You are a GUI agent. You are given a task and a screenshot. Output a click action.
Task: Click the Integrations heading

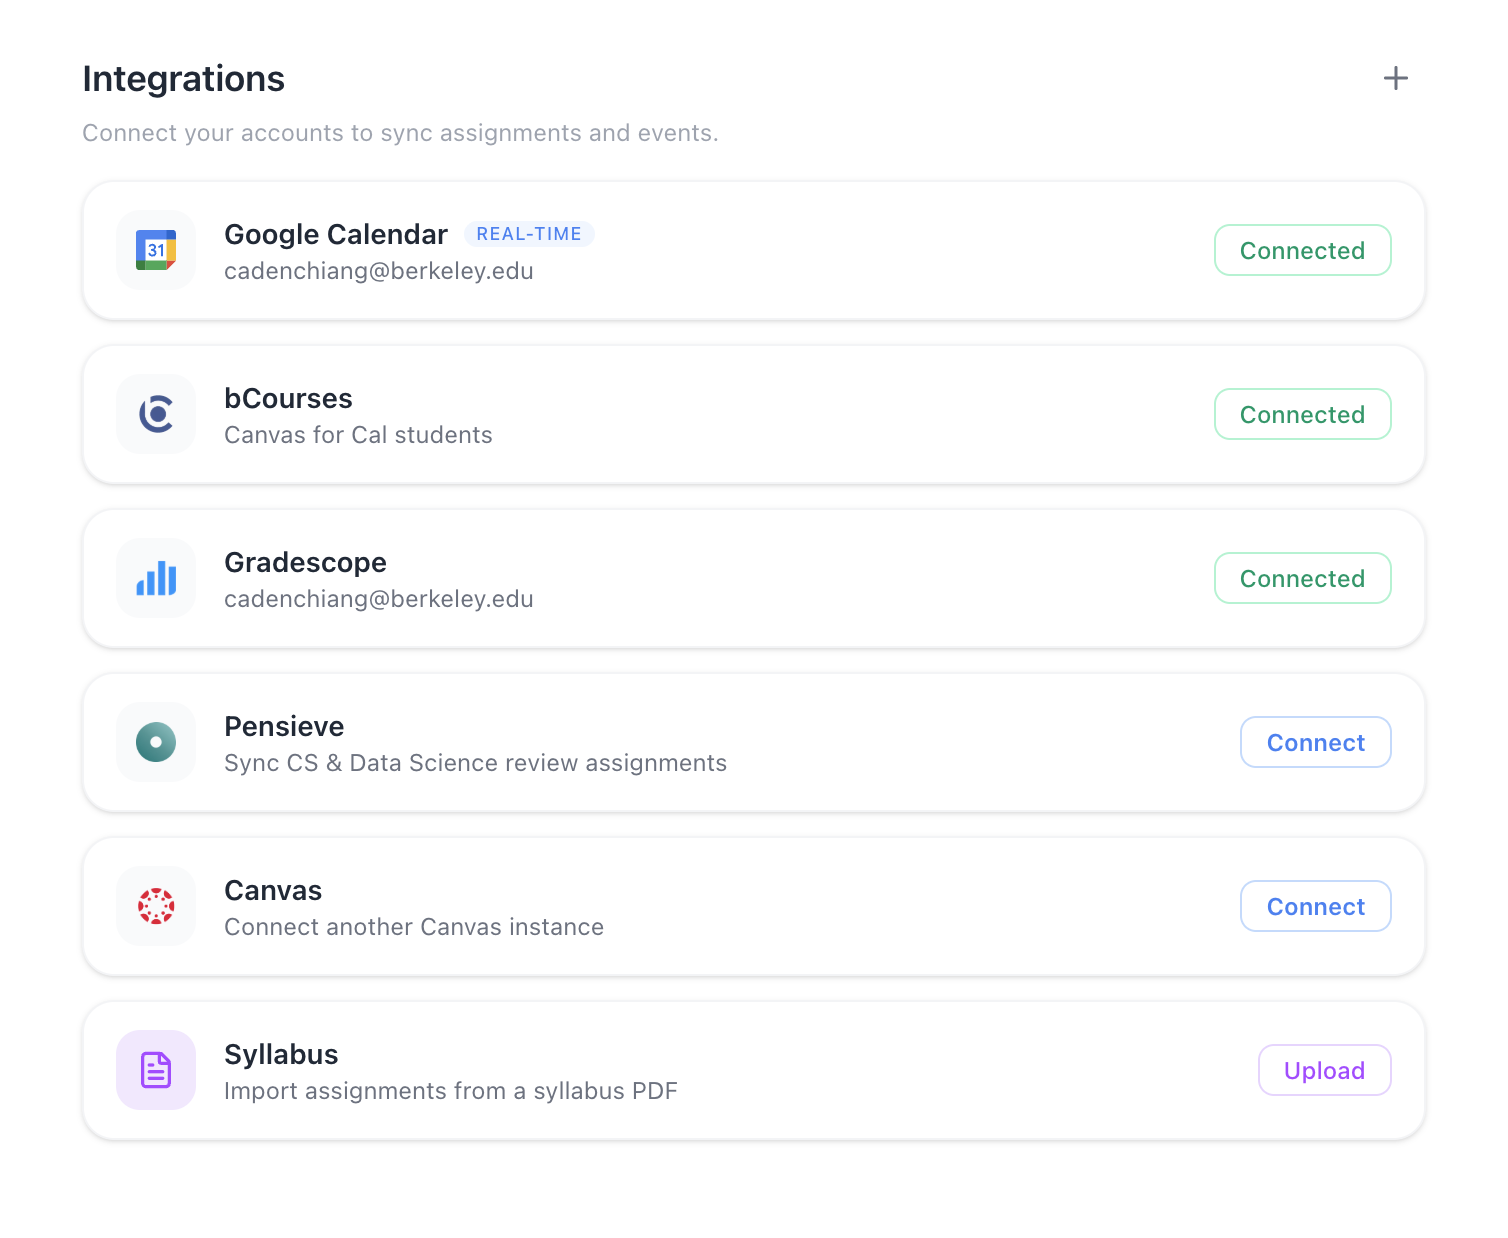[184, 79]
